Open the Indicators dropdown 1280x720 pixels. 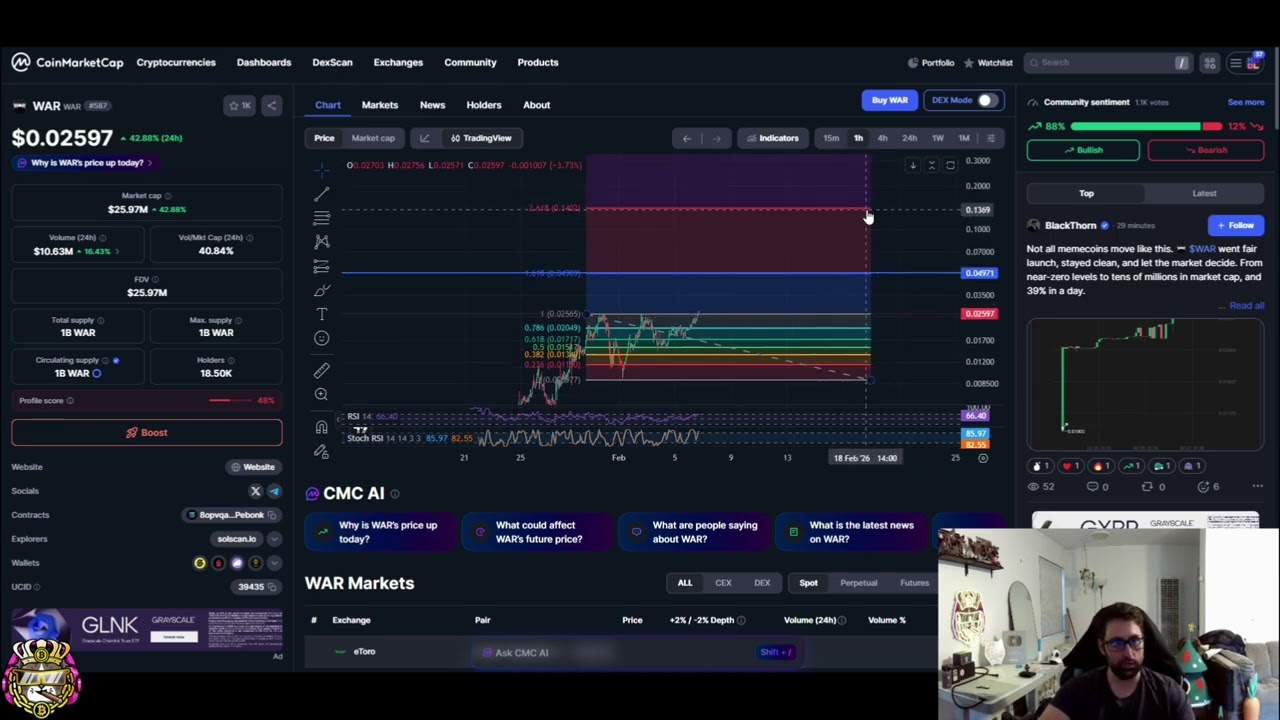(773, 138)
